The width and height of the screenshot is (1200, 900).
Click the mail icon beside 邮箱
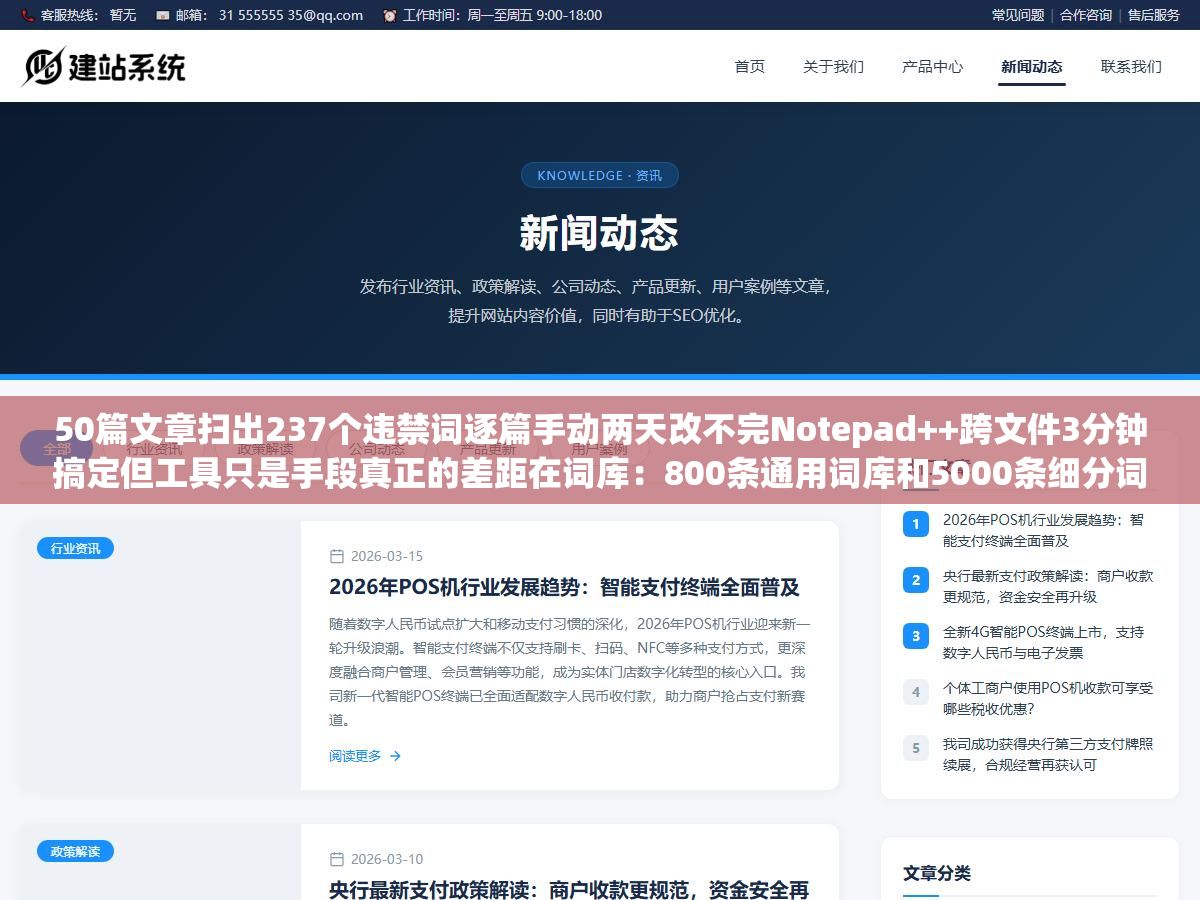pos(163,15)
